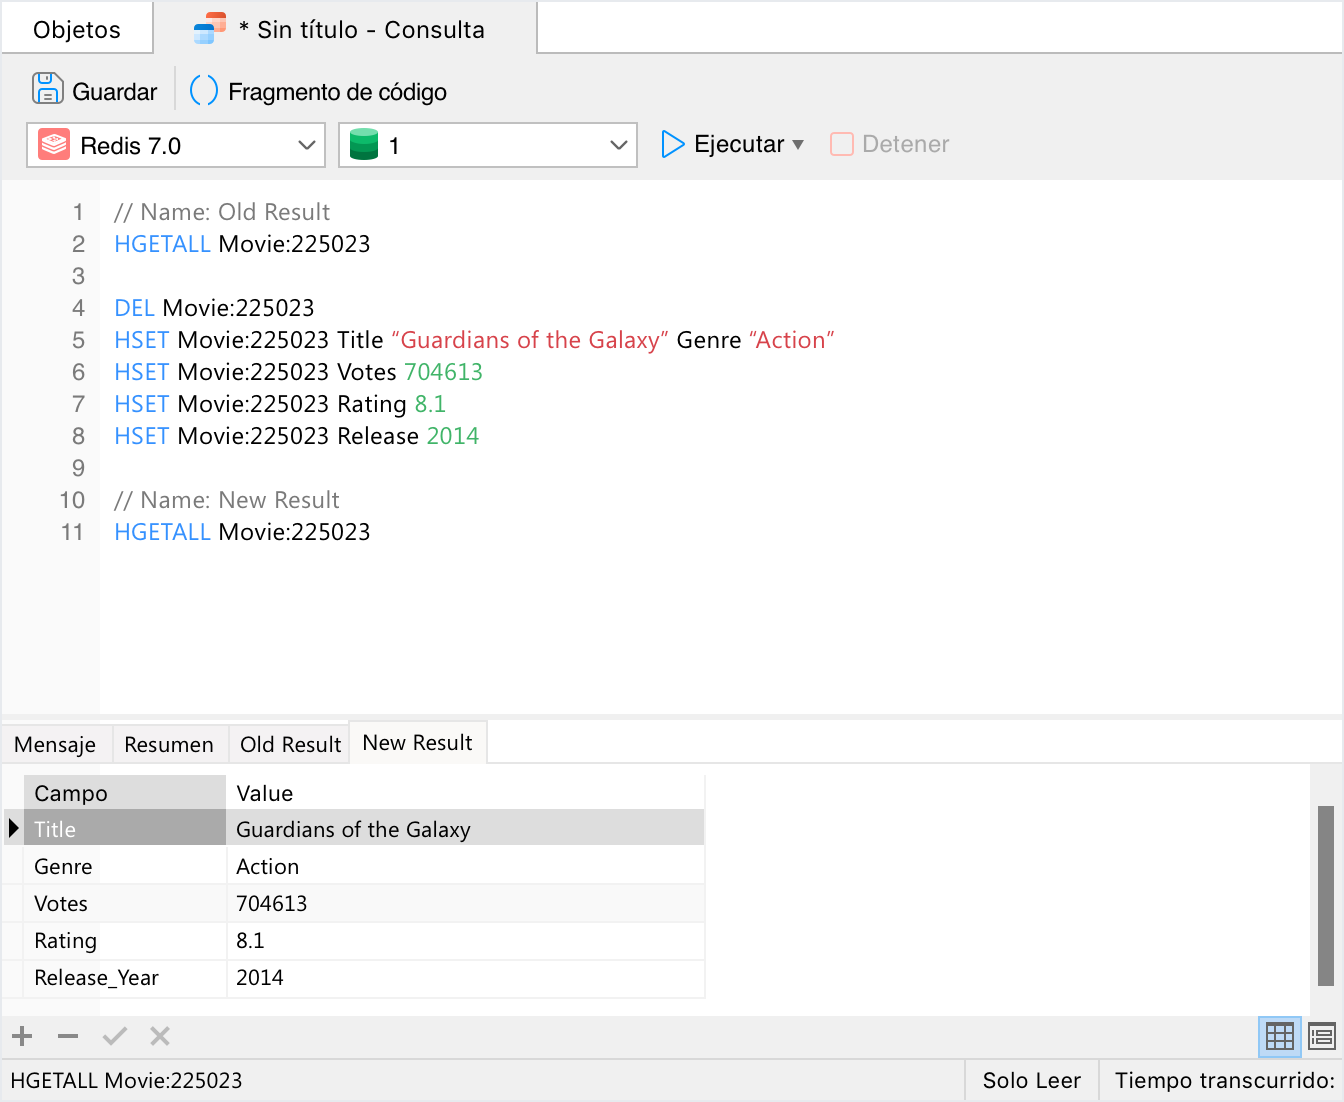View the Resumen tab

point(169,744)
